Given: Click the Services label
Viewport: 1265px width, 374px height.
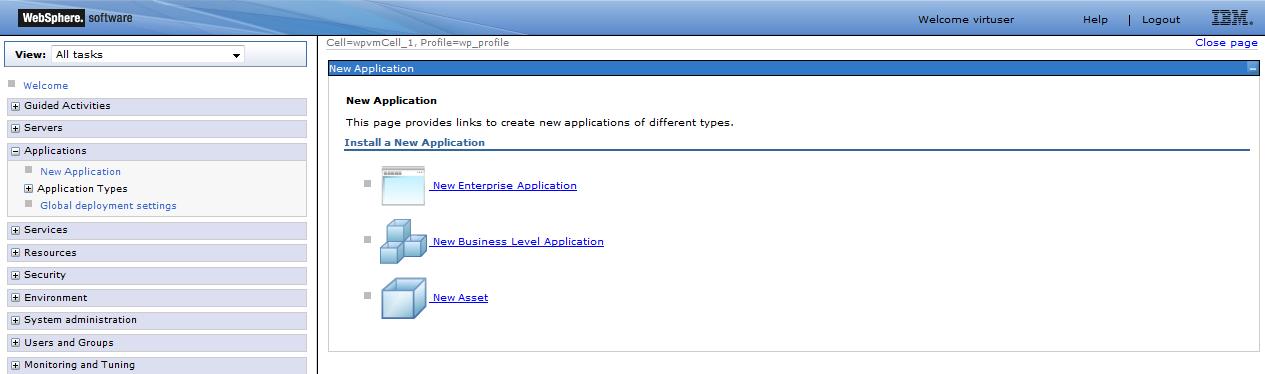Looking at the screenshot, I should [46, 230].
